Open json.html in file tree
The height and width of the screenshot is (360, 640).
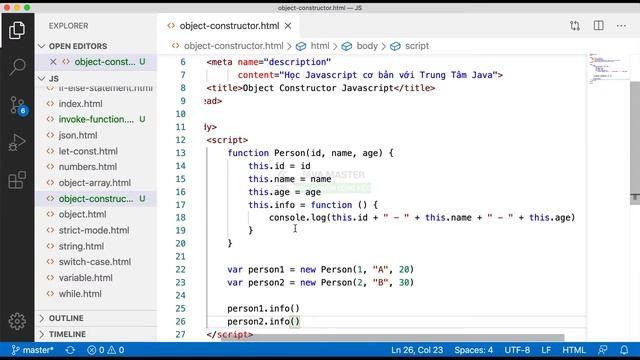(78, 135)
